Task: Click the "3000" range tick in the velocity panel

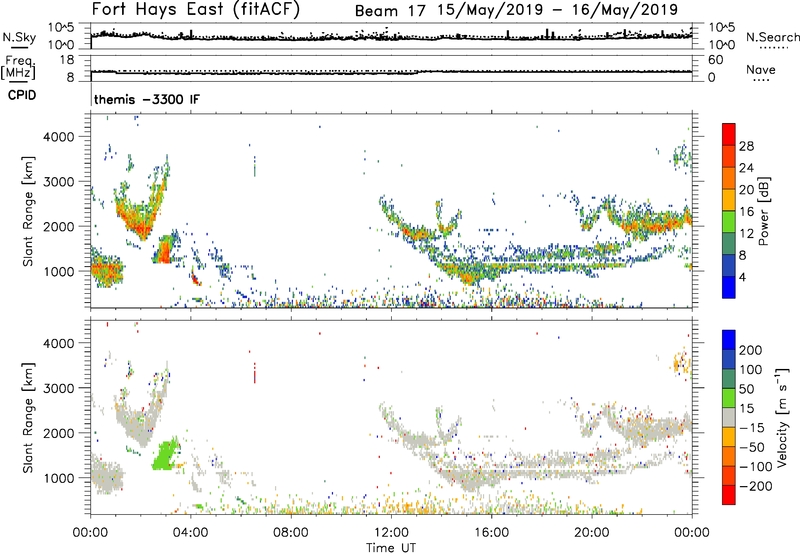Action: click(x=58, y=388)
